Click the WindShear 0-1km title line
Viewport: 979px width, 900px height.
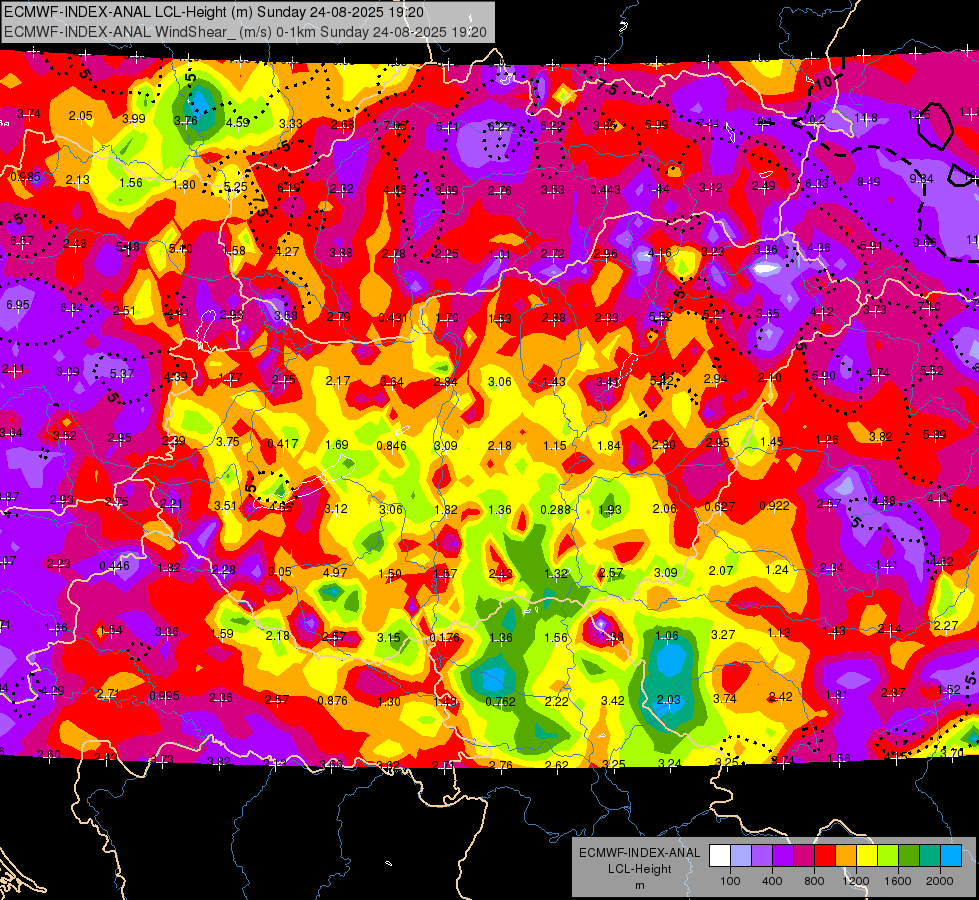pyautogui.click(x=245, y=32)
